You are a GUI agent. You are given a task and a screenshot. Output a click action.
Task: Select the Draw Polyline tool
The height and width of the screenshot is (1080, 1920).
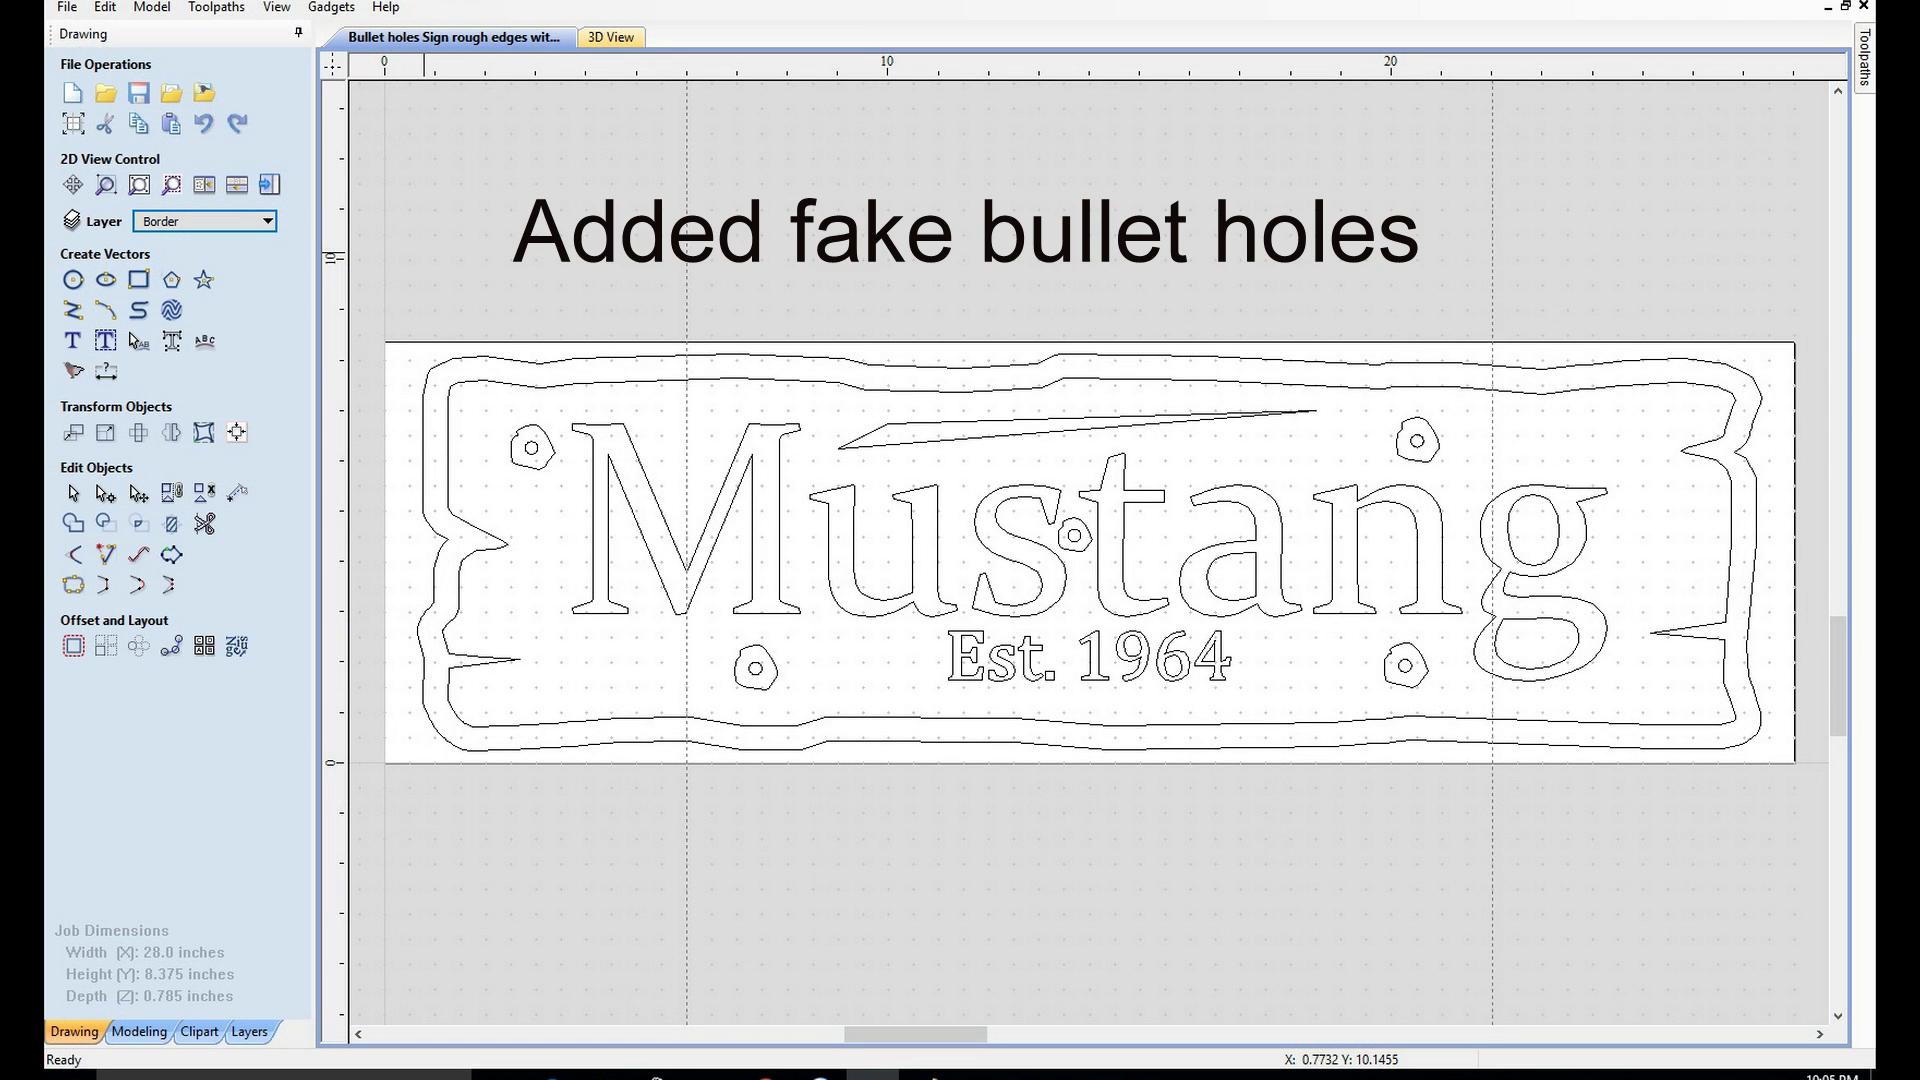tap(73, 311)
